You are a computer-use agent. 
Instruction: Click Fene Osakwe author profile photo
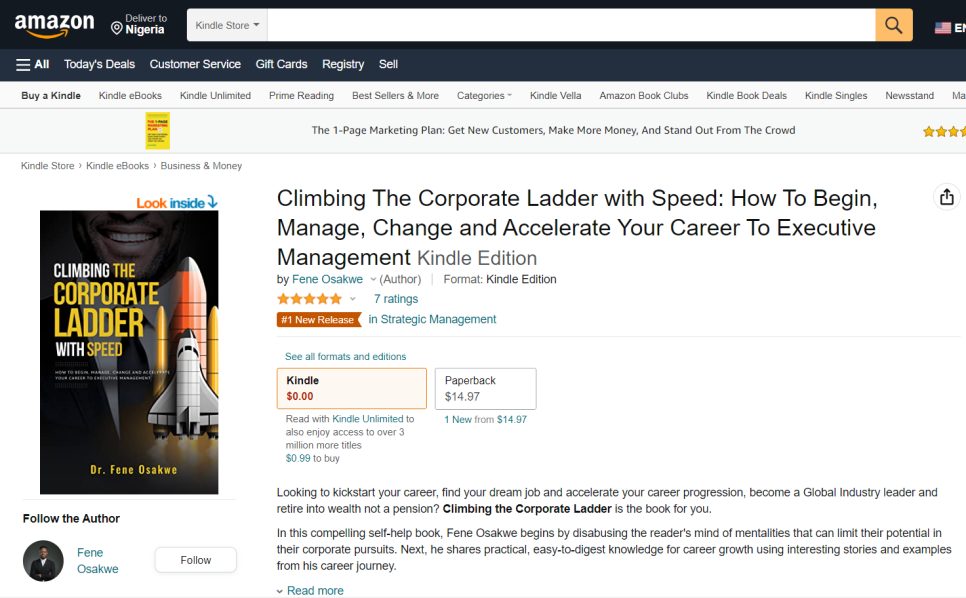pos(43,561)
